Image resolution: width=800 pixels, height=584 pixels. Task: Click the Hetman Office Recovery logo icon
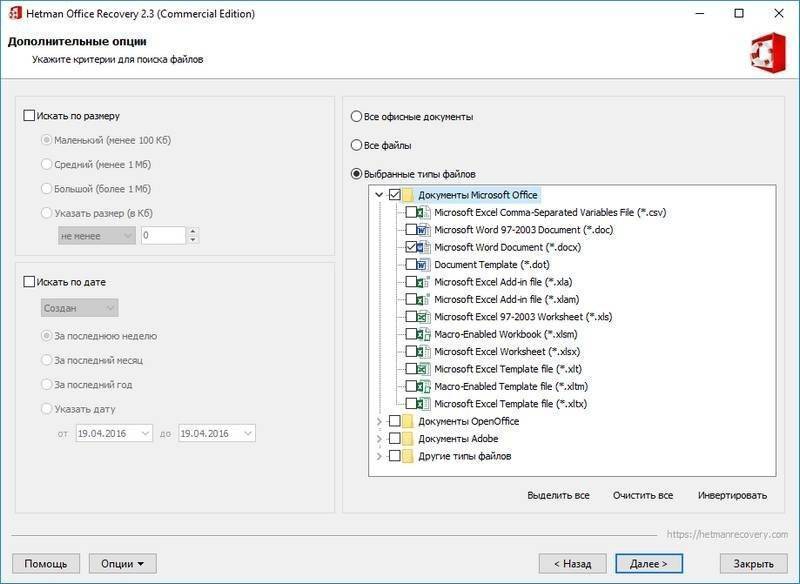(x=767, y=51)
